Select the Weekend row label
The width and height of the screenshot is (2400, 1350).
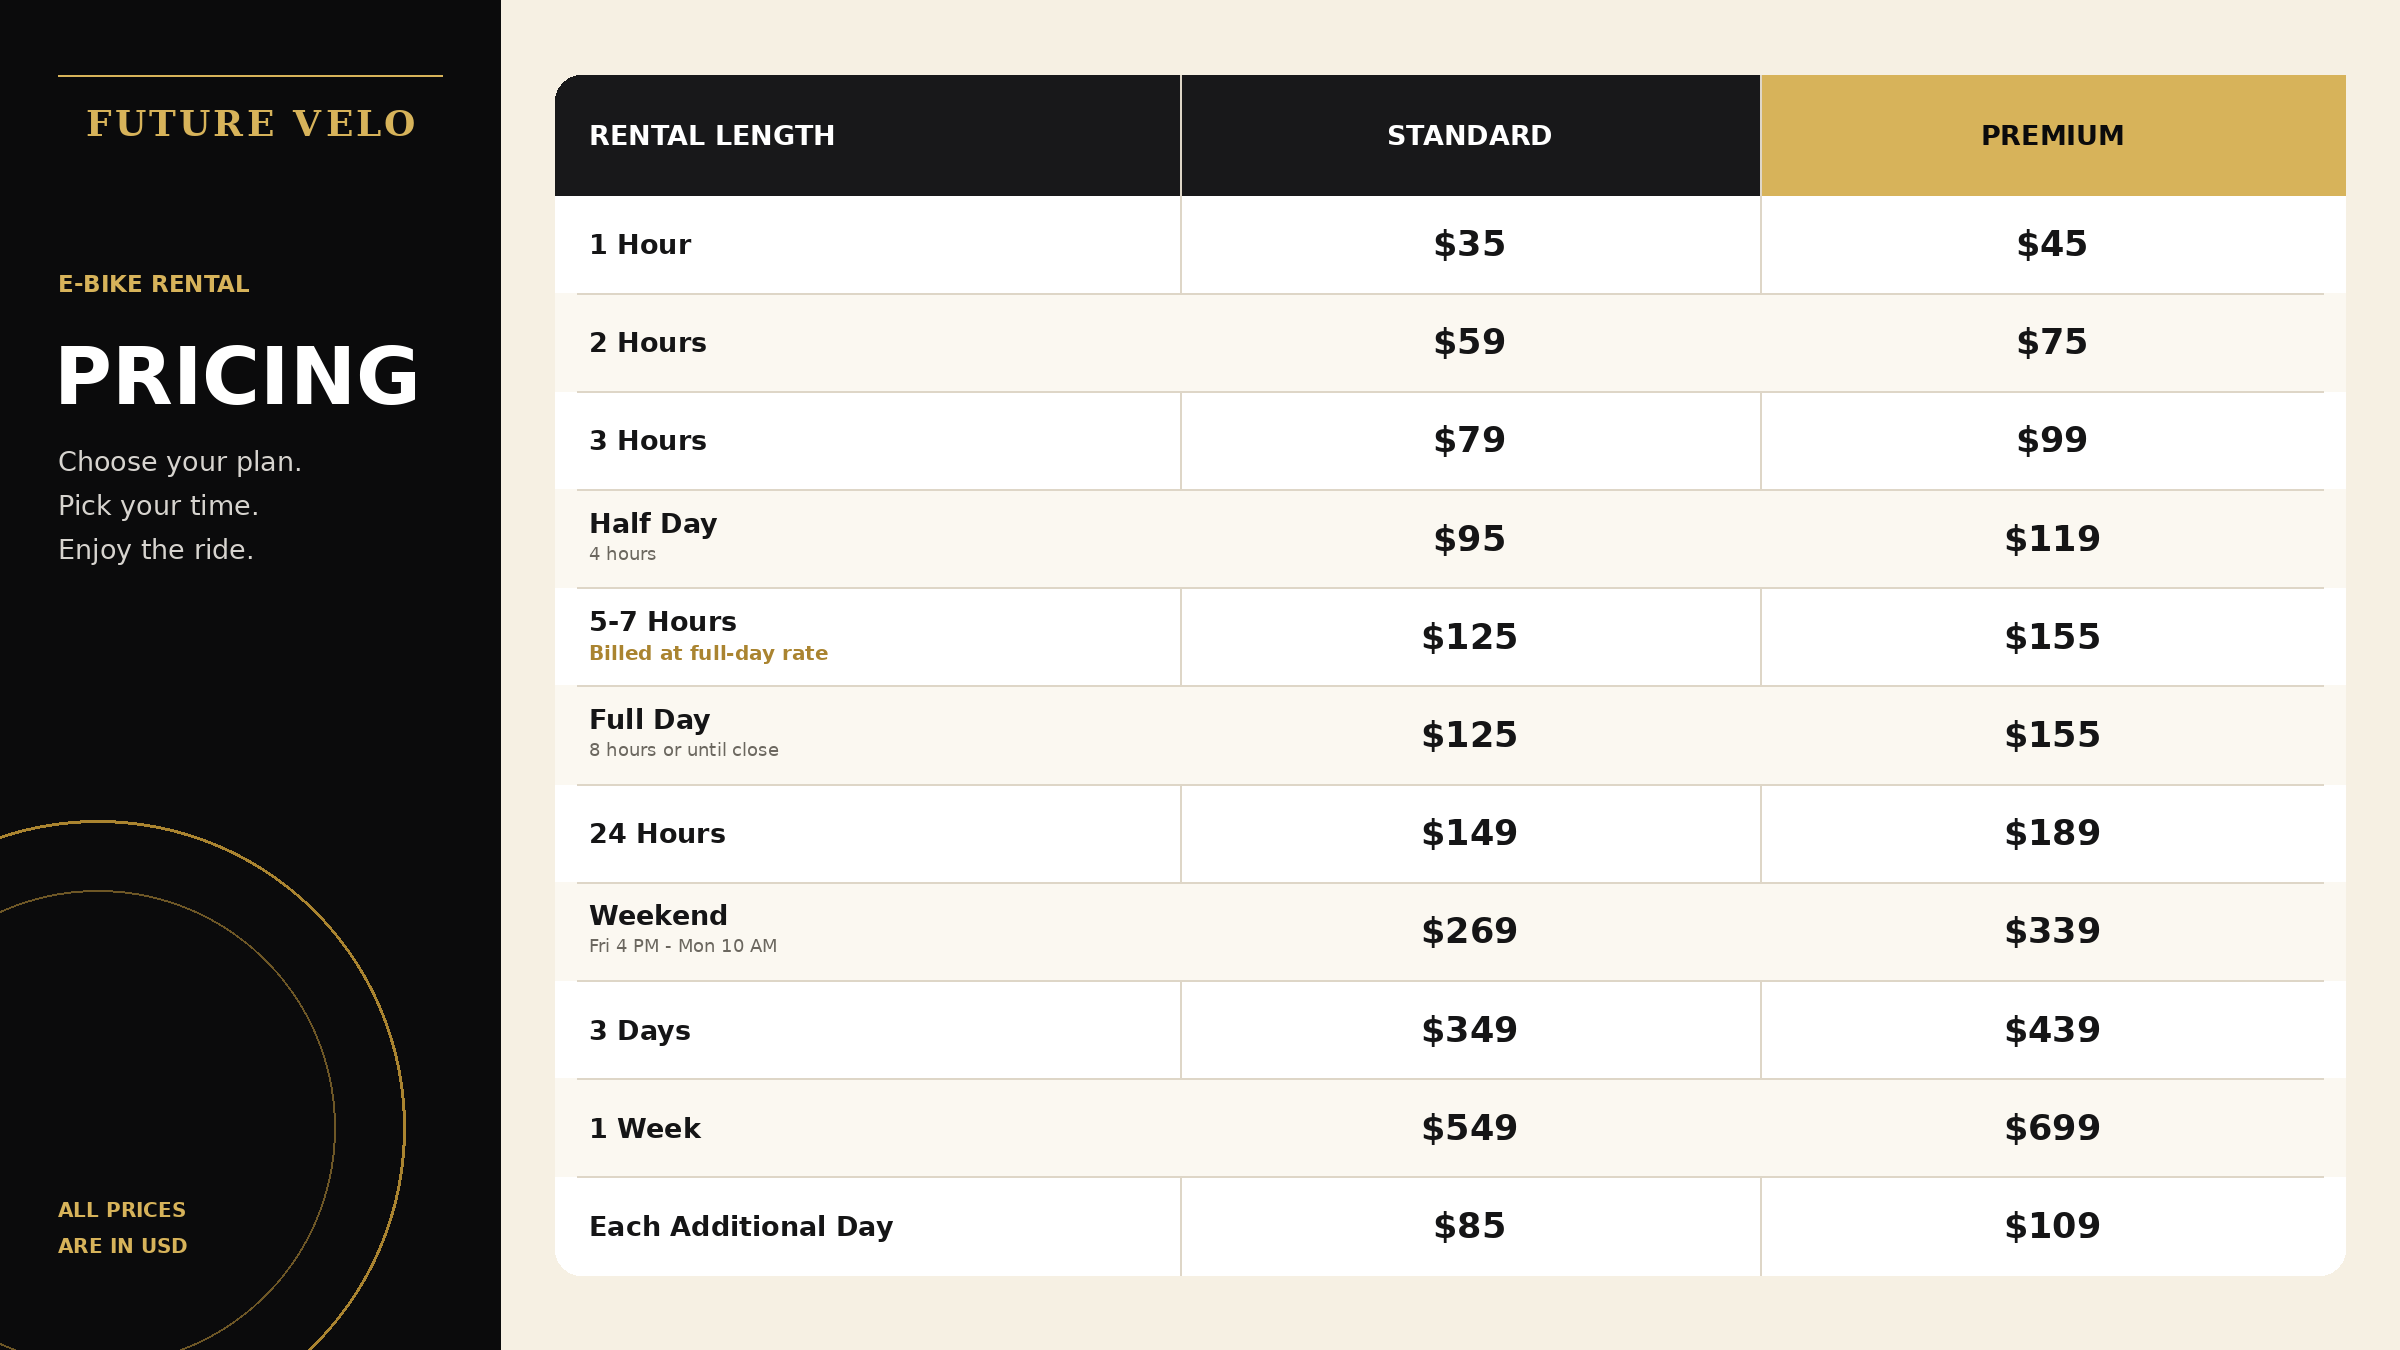[x=658, y=915]
